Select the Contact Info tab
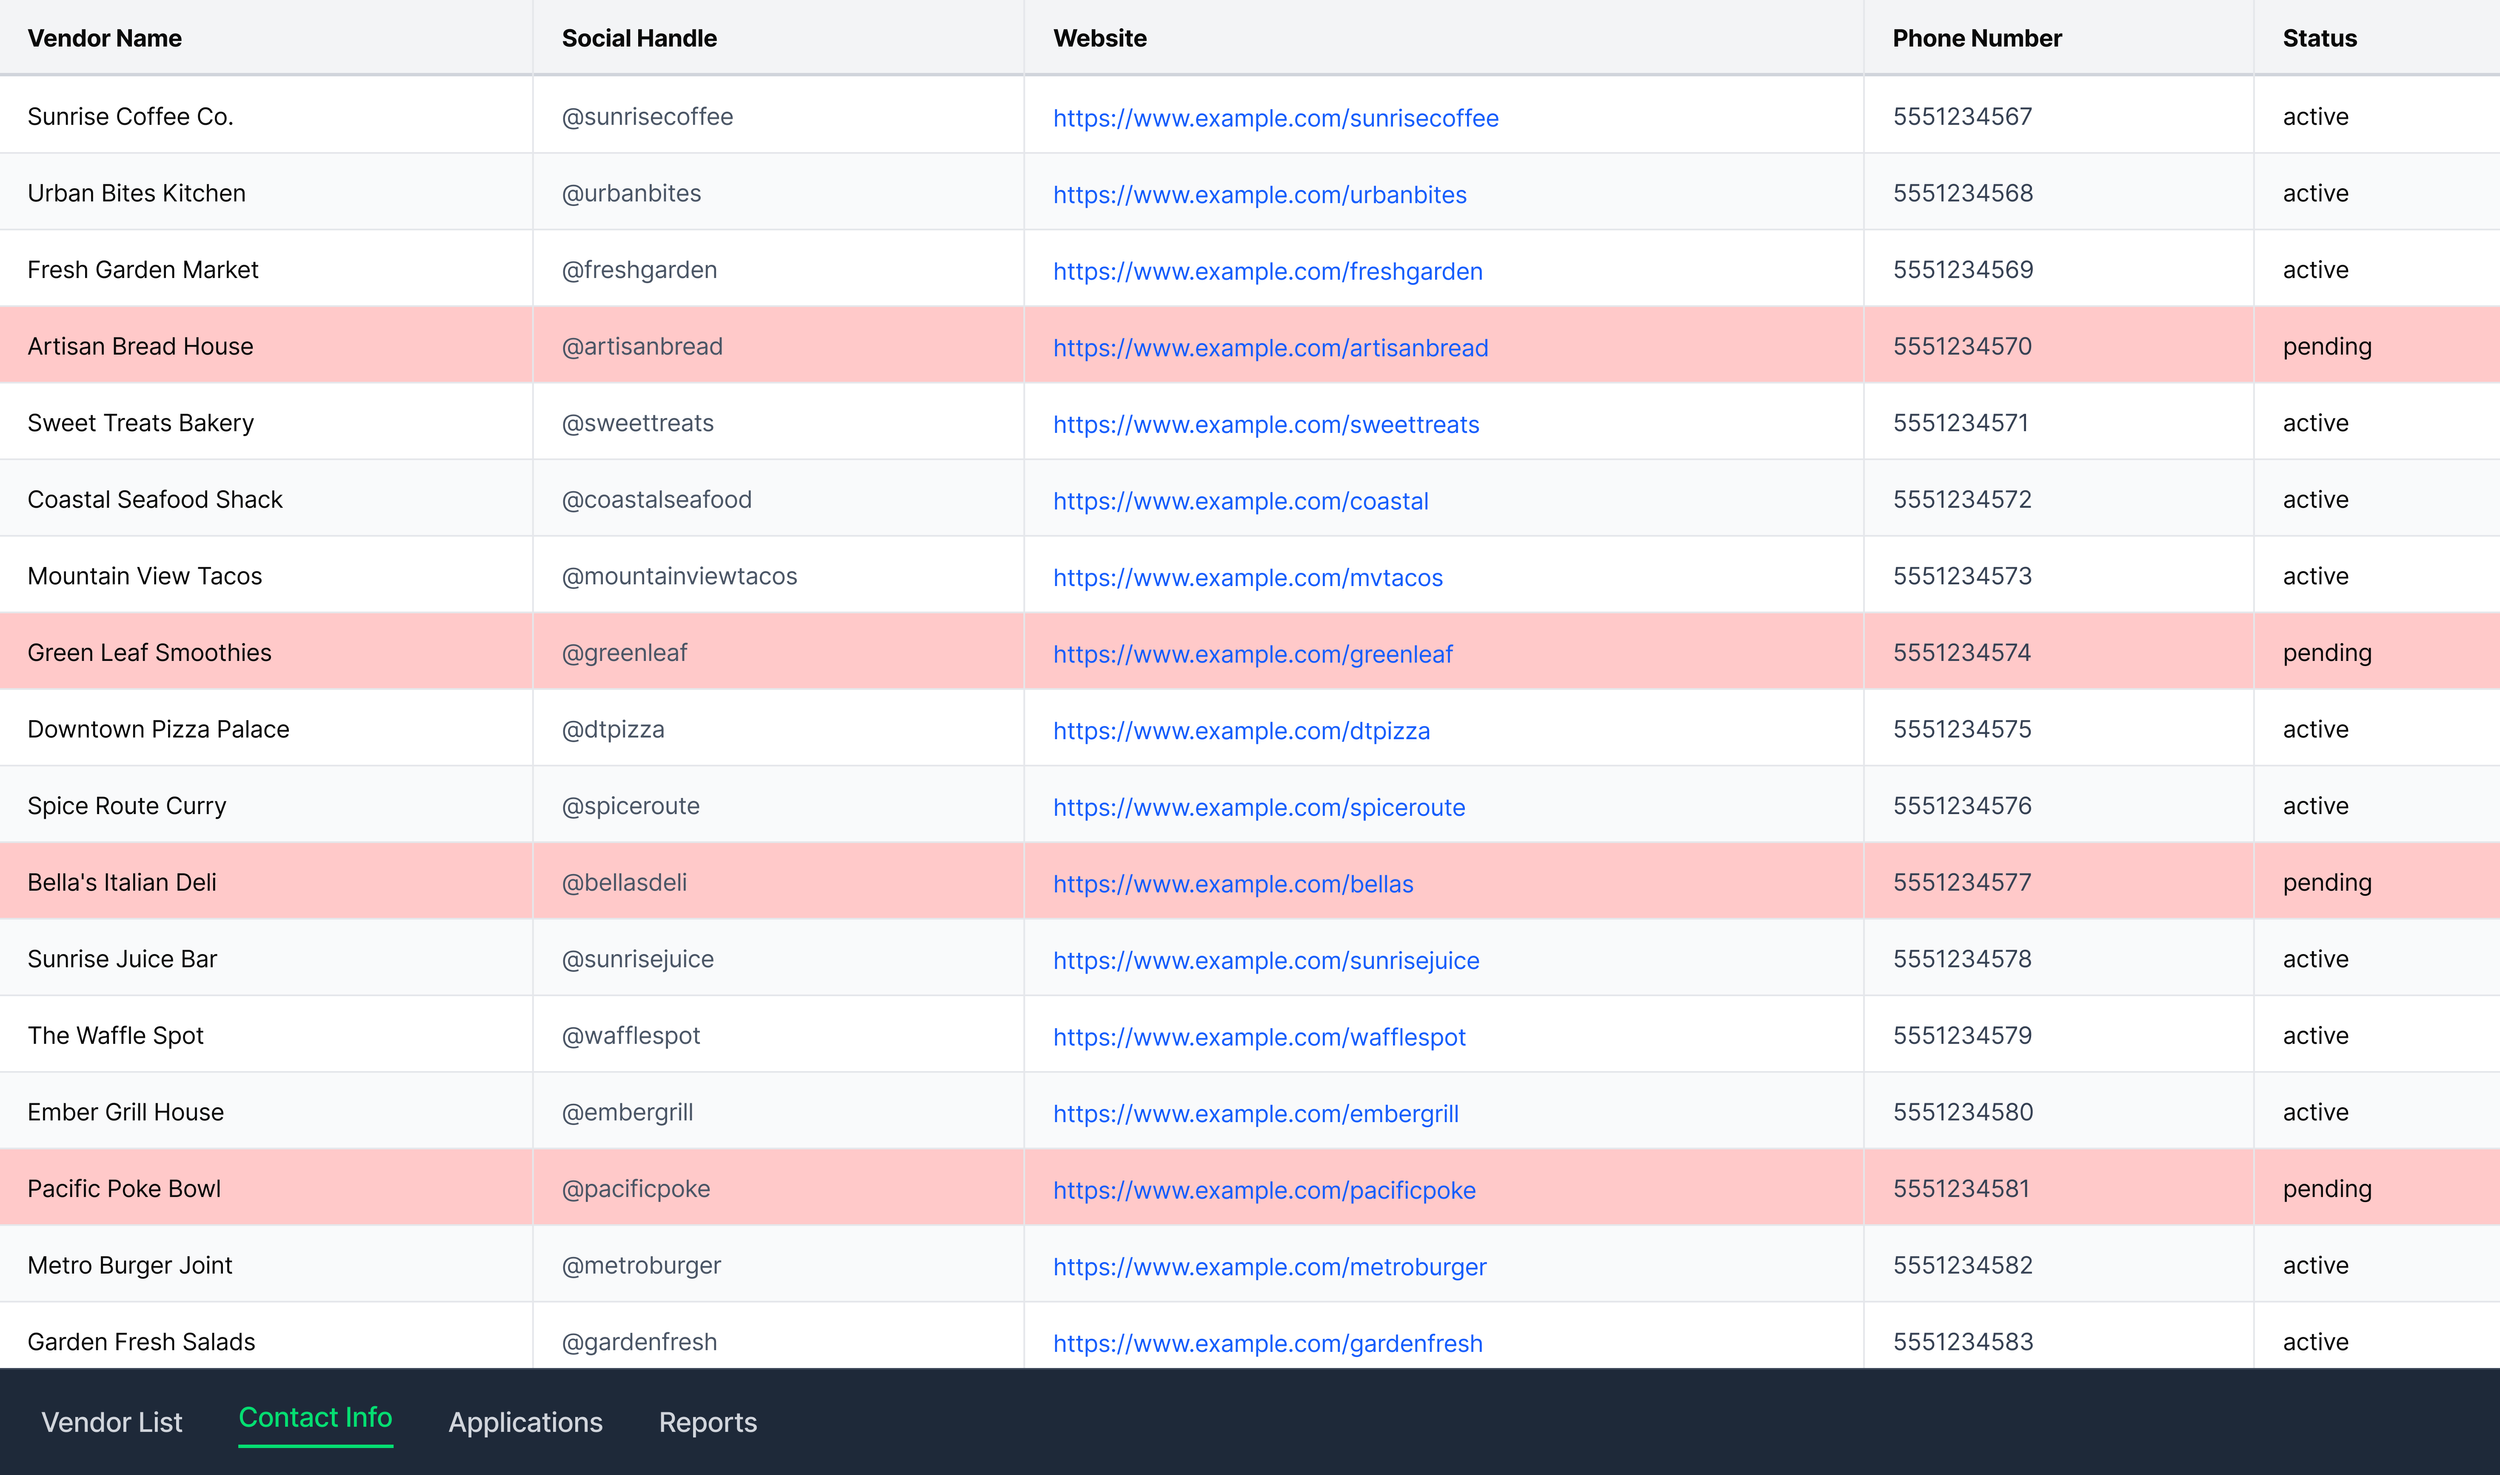The width and height of the screenshot is (2500, 1475). (315, 1418)
